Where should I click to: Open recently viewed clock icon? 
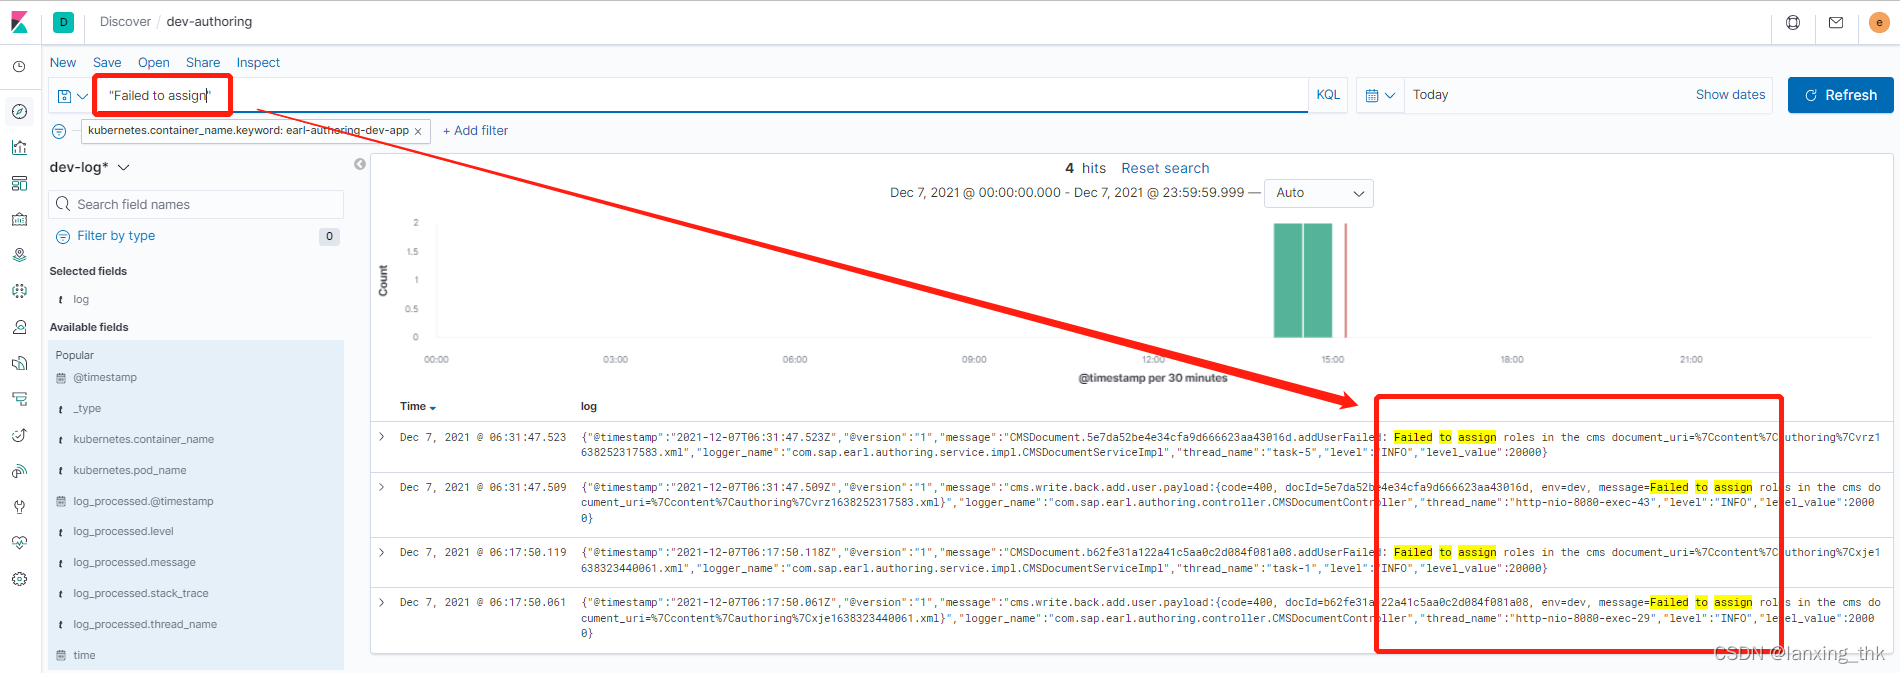coord(19,66)
